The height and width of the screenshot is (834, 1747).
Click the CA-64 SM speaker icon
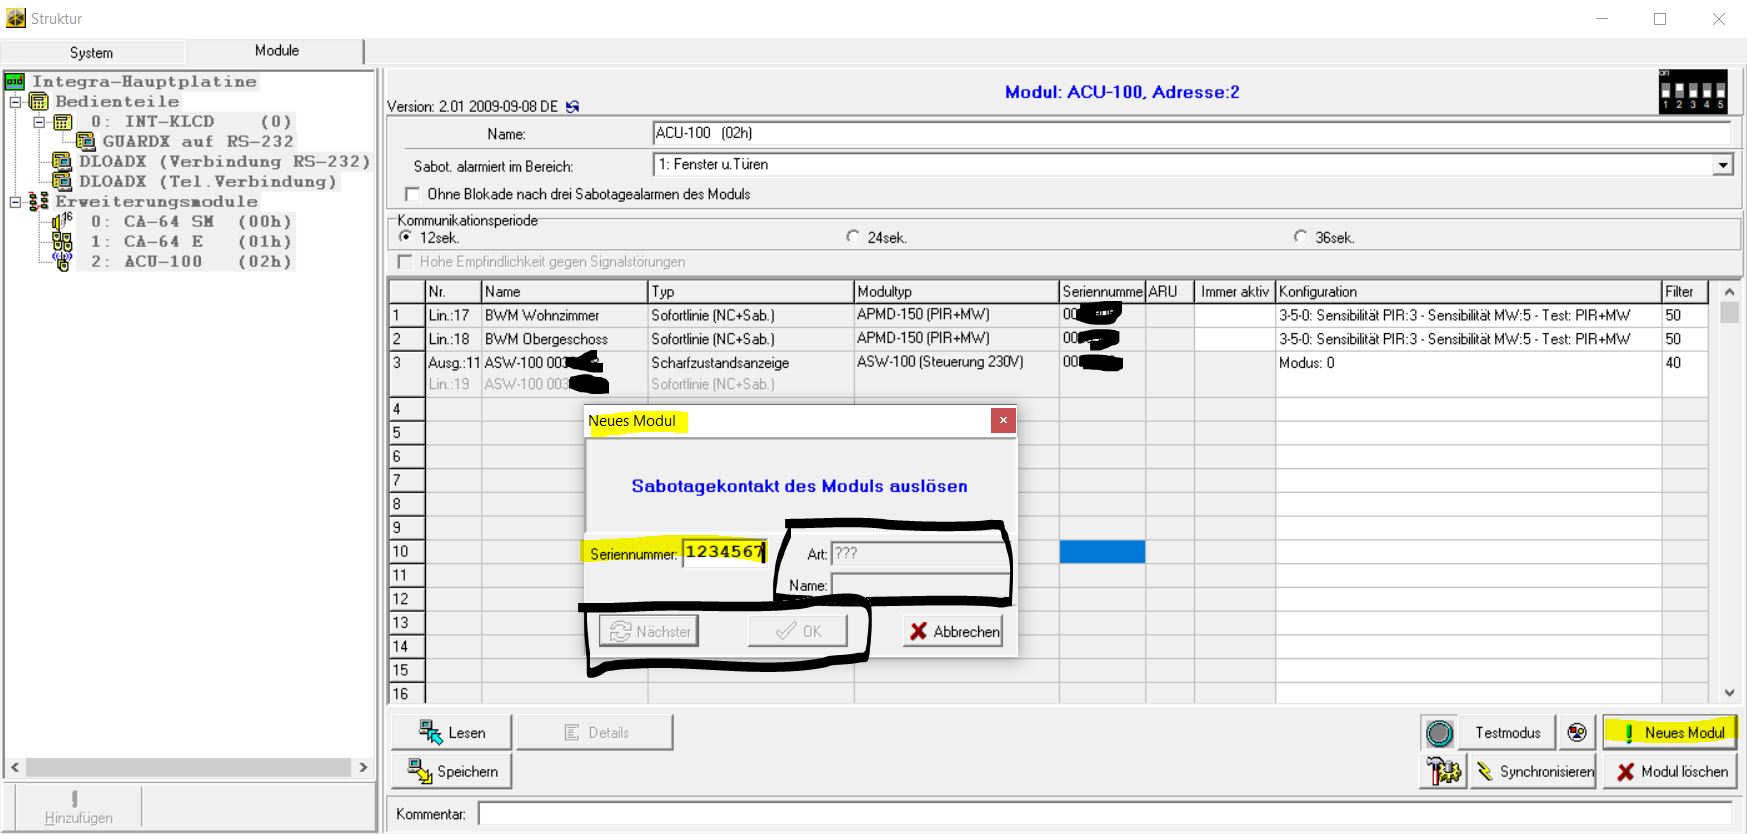click(62, 222)
